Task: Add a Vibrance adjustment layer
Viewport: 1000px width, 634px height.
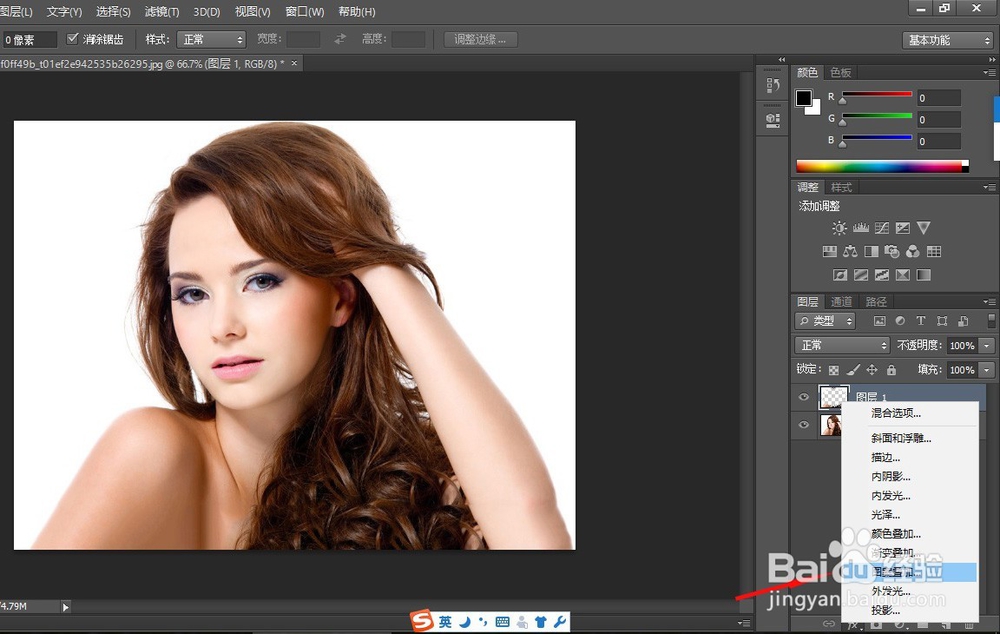Action: [x=923, y=228]
